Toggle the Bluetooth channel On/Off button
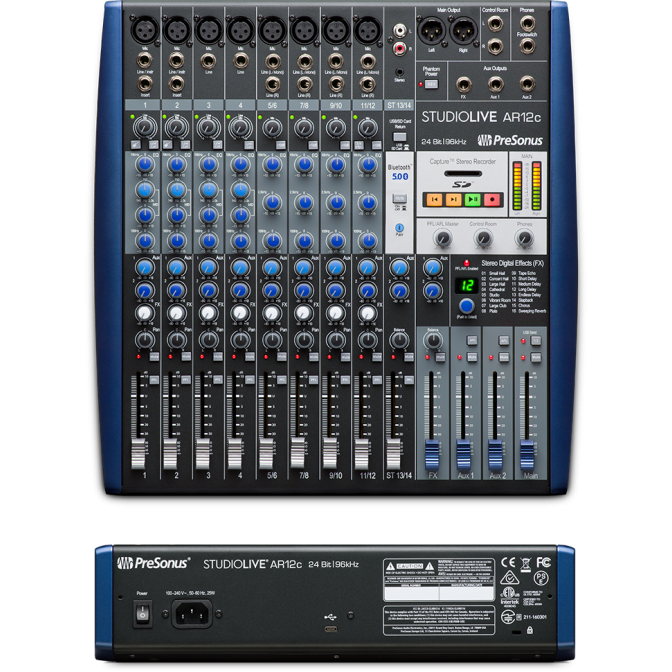The width and height of the screenshot is (672, 672). [x=399, y=198]
